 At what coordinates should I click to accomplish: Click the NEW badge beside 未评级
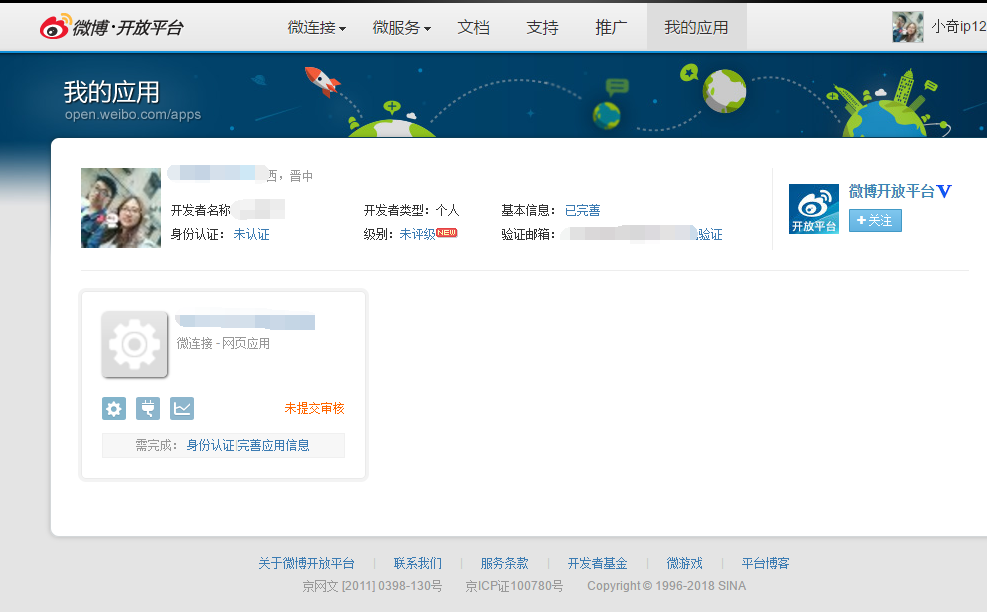pos(447,232)
